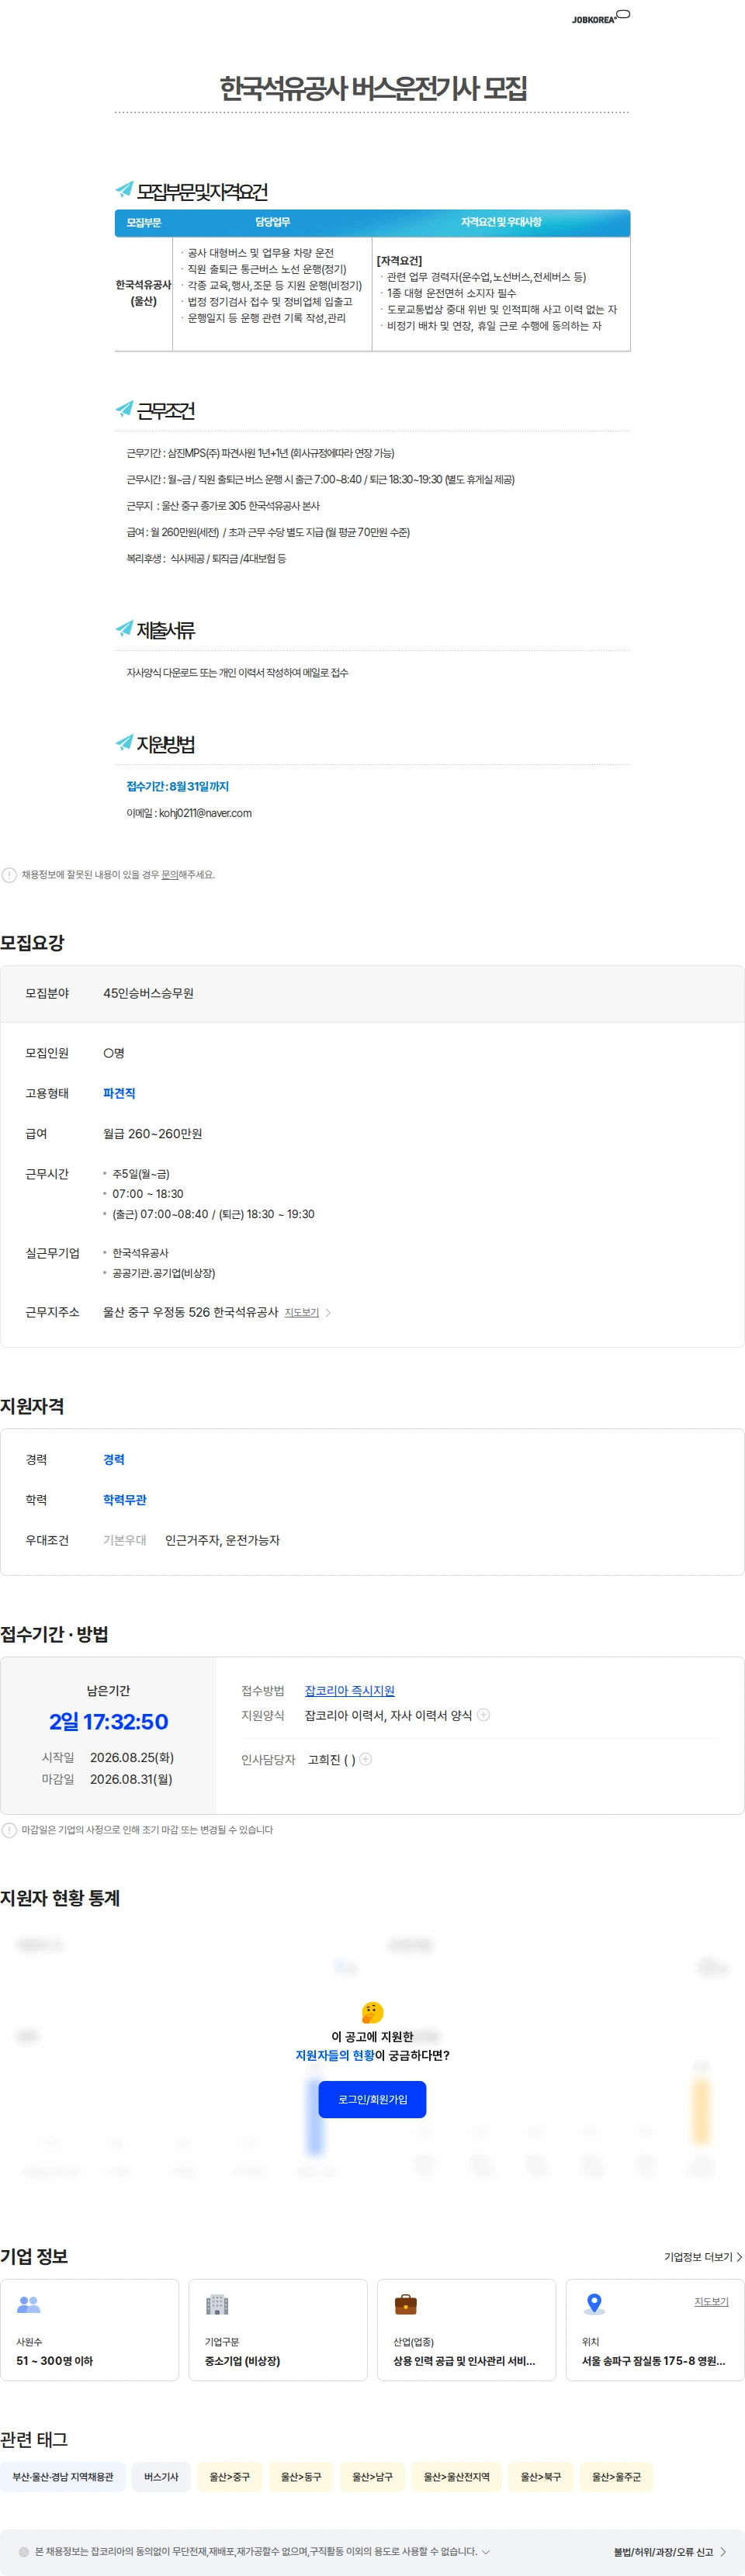This screenshot has height=2576, width=745.
Task: Click the 공공기관.공기업(비상장) text
Action: coord(163,1273)
